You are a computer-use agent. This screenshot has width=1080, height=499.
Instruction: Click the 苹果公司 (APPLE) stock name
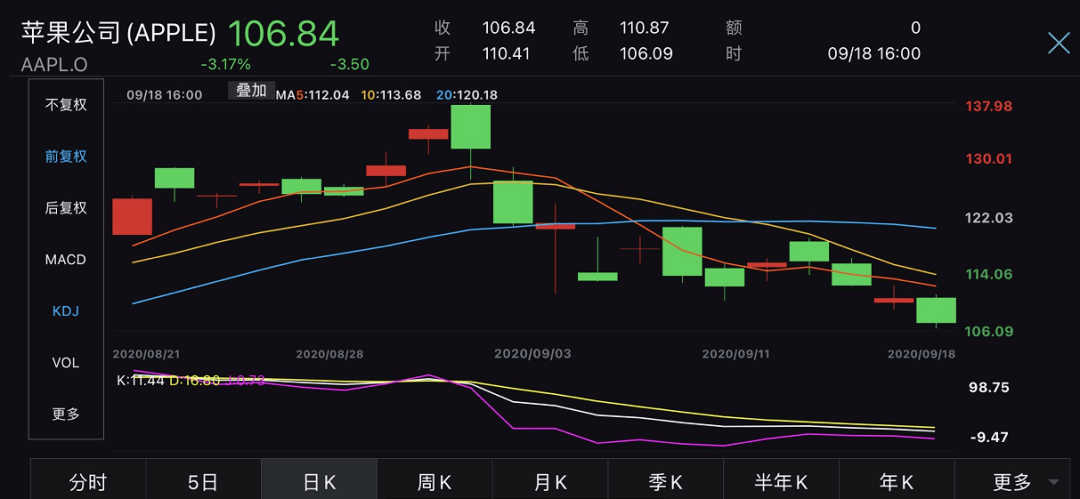coord(118,32)
